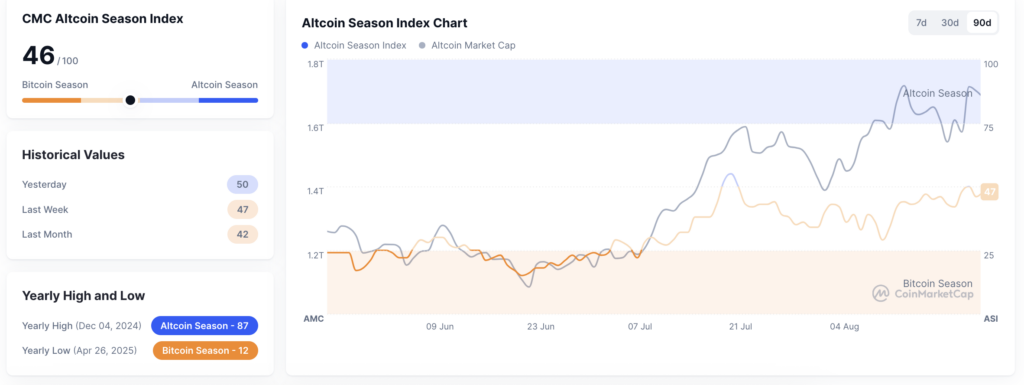
Task: Select the 30d chart range
Action: (x=950, y=23)
